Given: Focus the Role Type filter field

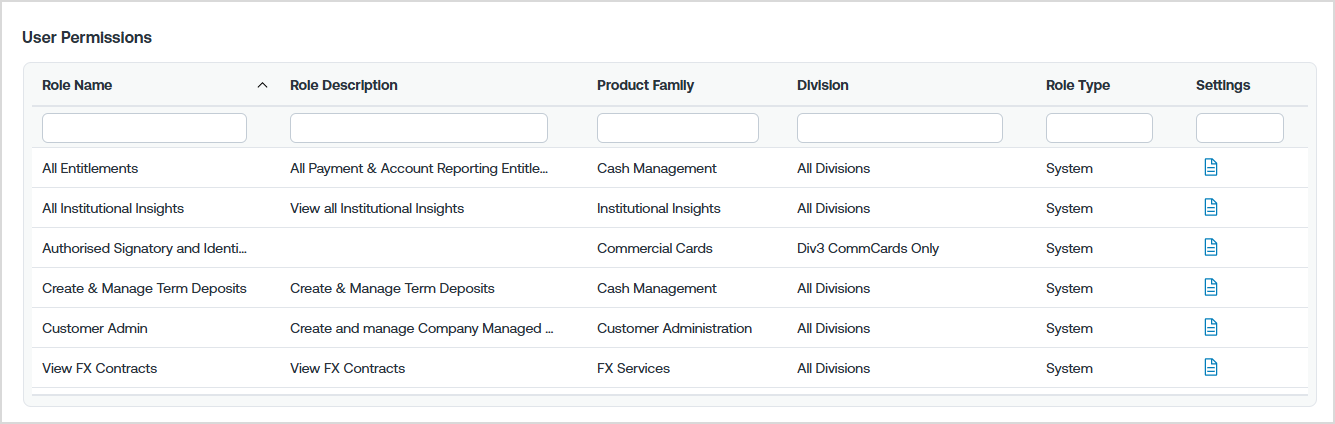Looking at the screenshot, I should tap(1099, 128).
